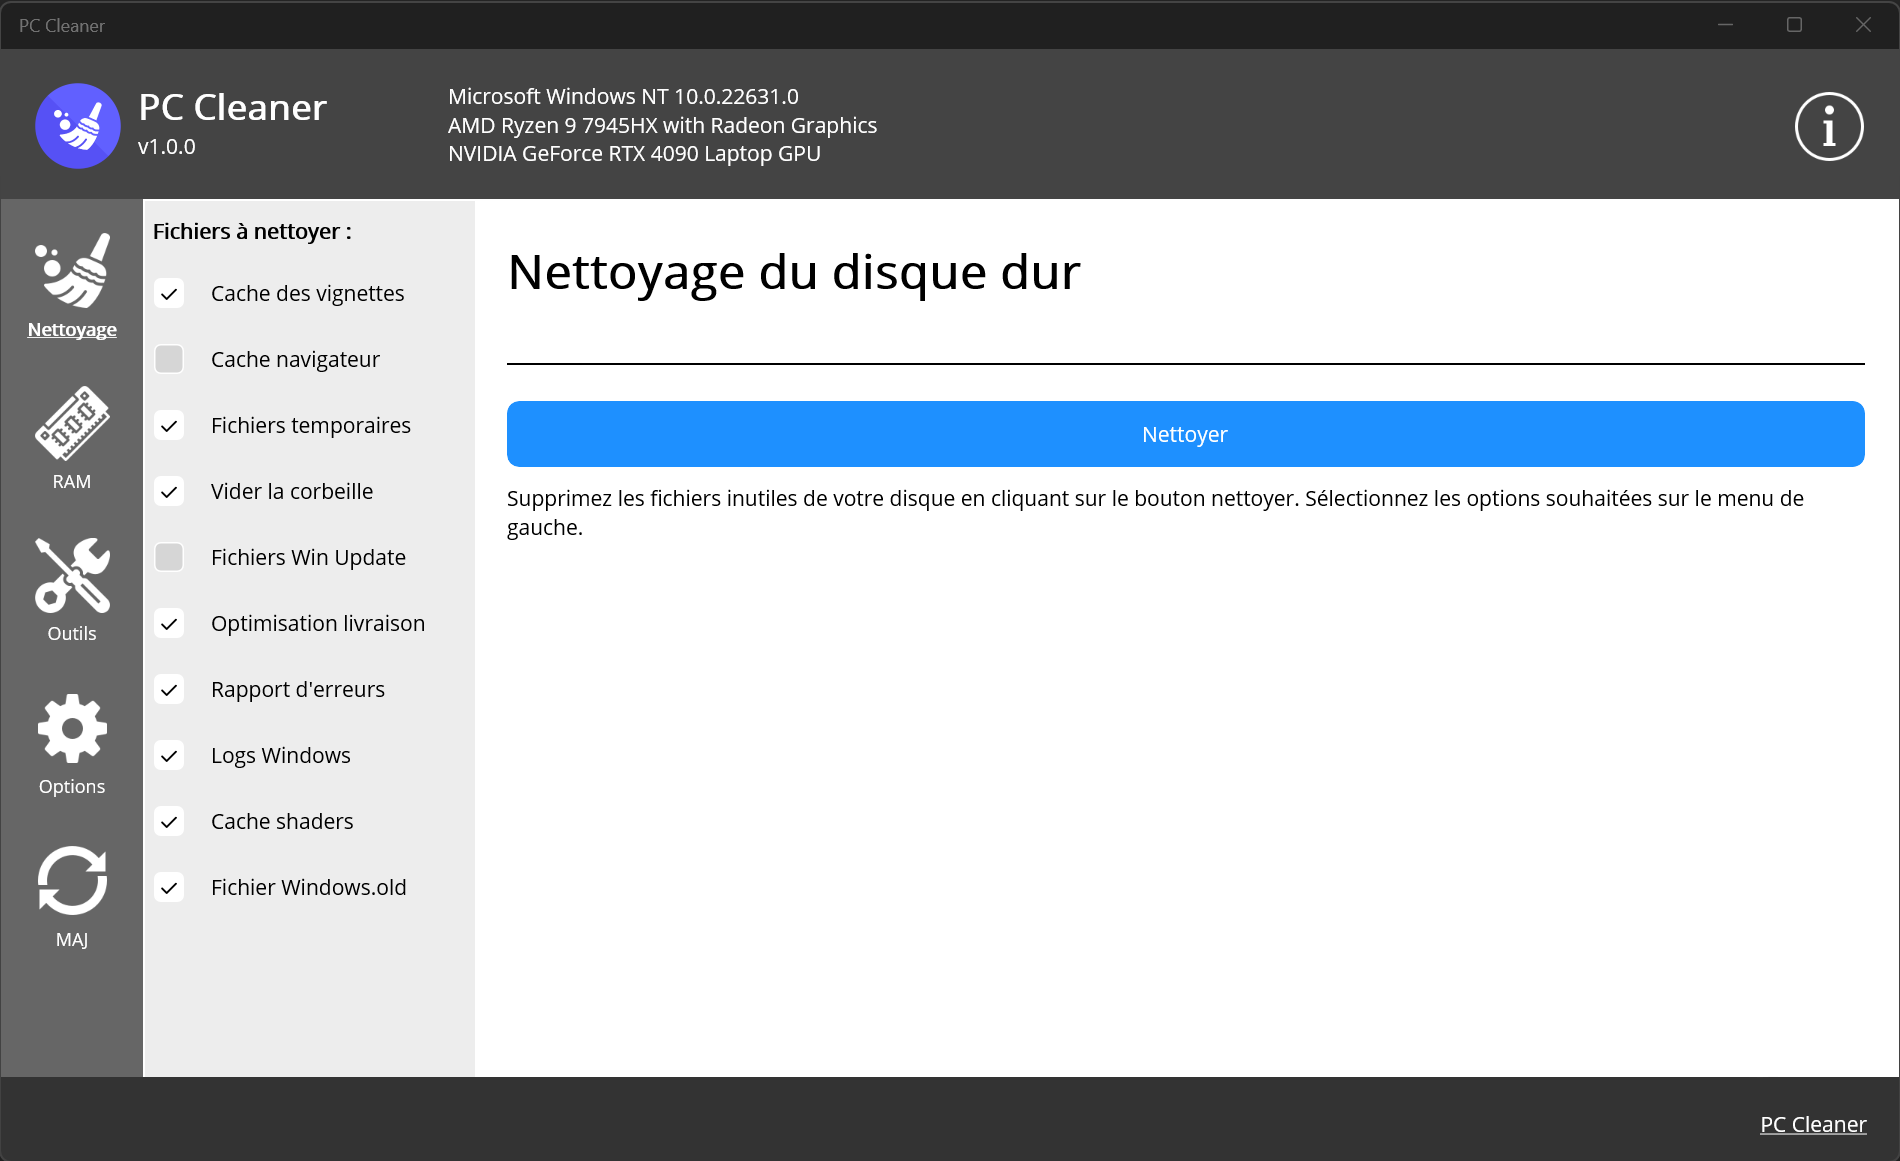Select the Nettoyage tab label
The width and height of the screenshot is (1900, 1161).
pyautogui.click(x=72, y=329)
